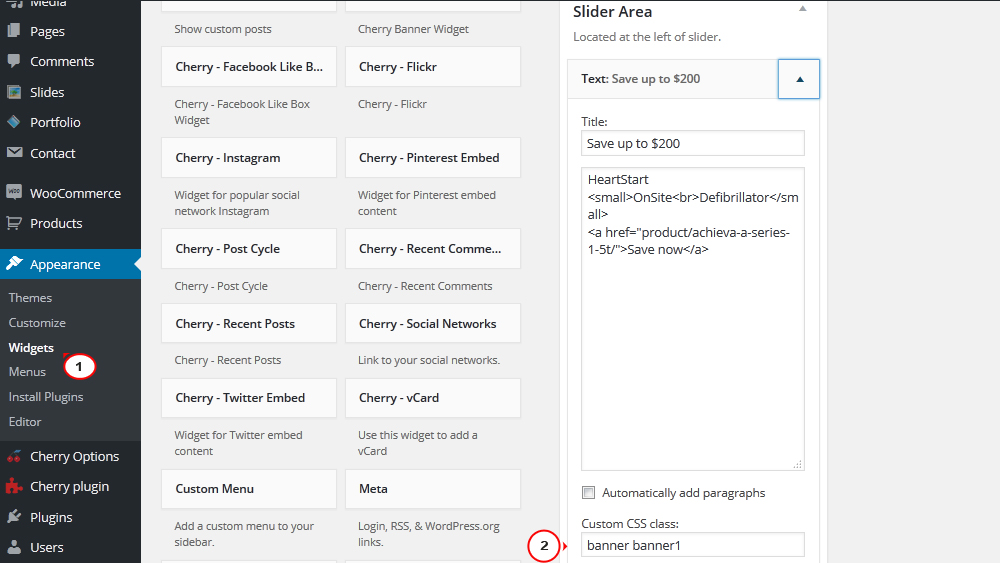Open the Customize submenu link
The image size is (1000, 563).
click(x=37, y=323)
